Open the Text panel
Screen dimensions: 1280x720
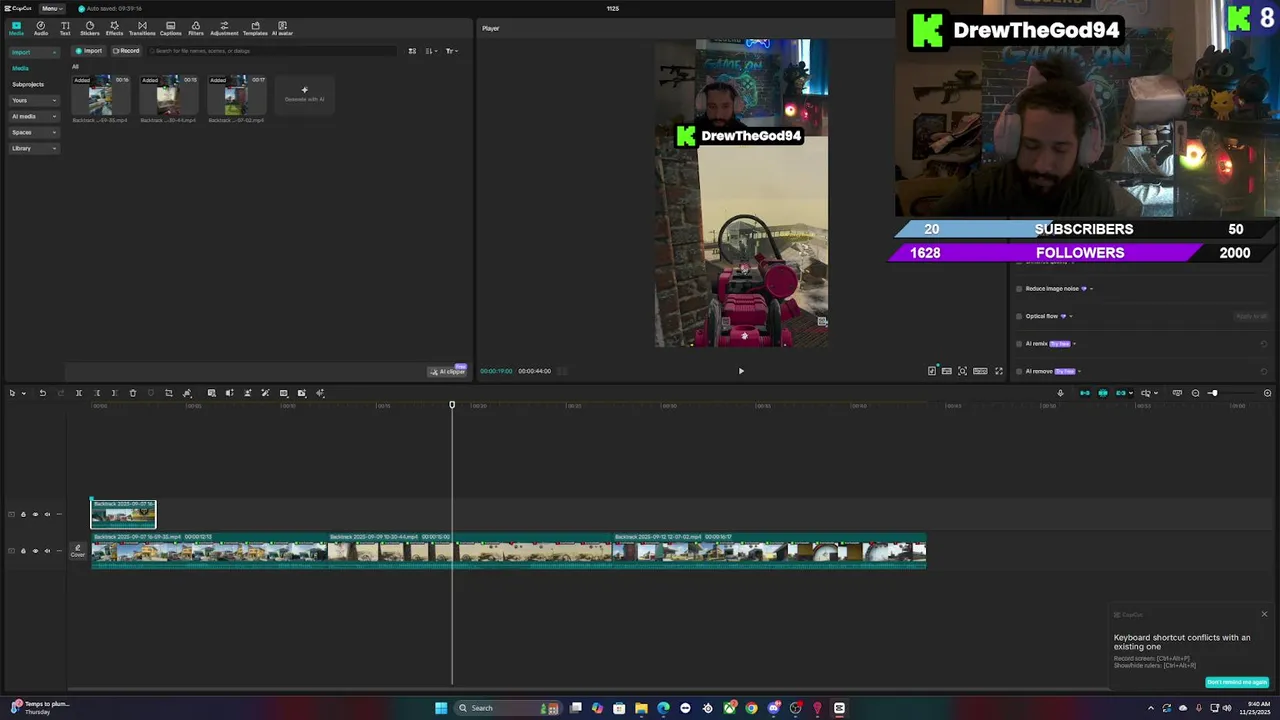(65, 28)
